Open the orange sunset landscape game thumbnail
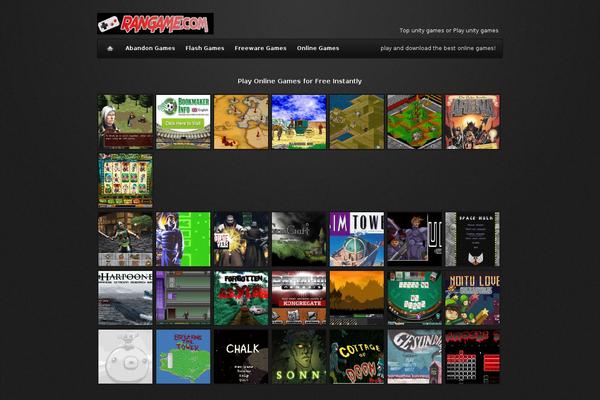 point(357,298)
